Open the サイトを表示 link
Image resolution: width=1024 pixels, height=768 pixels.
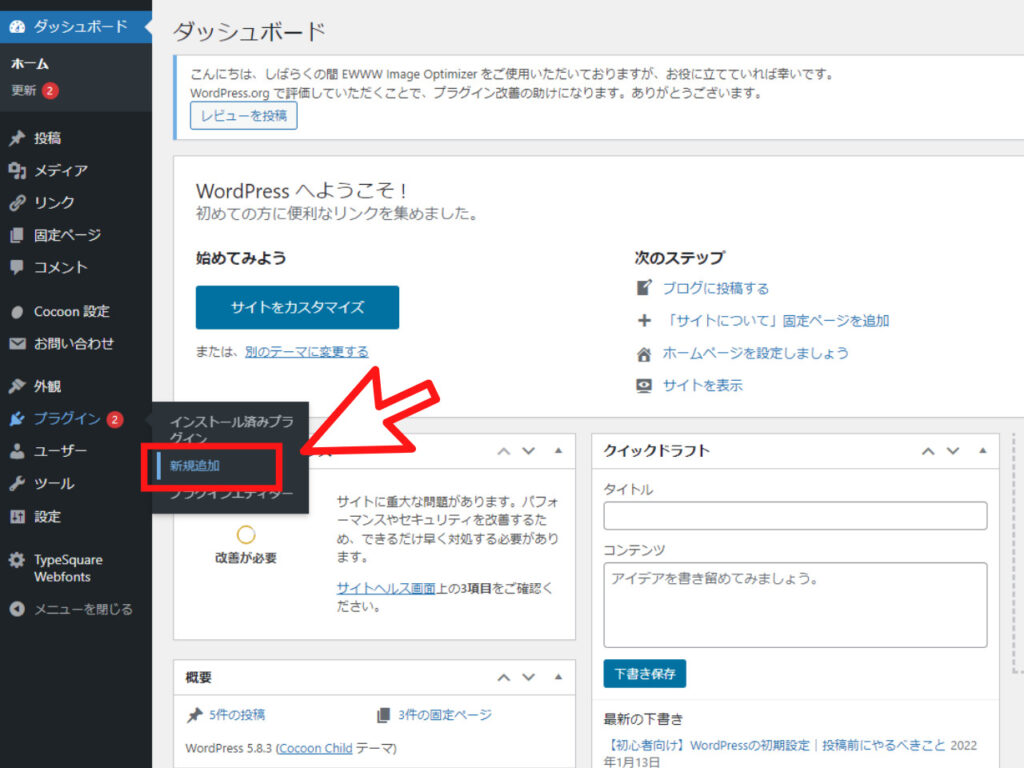coord(703,385)
